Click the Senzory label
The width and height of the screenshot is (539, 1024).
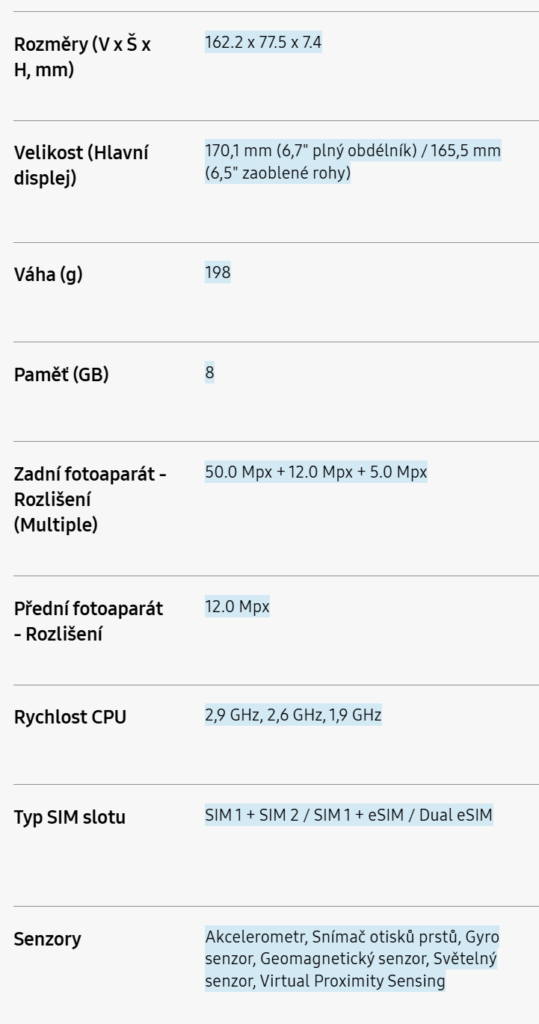[x=48, y=939]
